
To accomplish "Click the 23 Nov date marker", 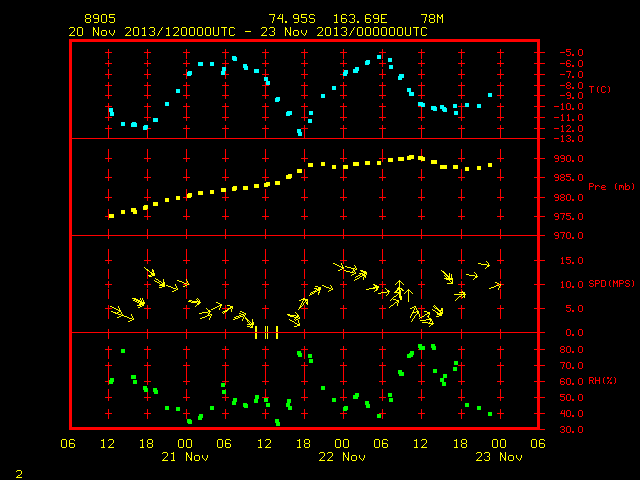I will (499, 457).
